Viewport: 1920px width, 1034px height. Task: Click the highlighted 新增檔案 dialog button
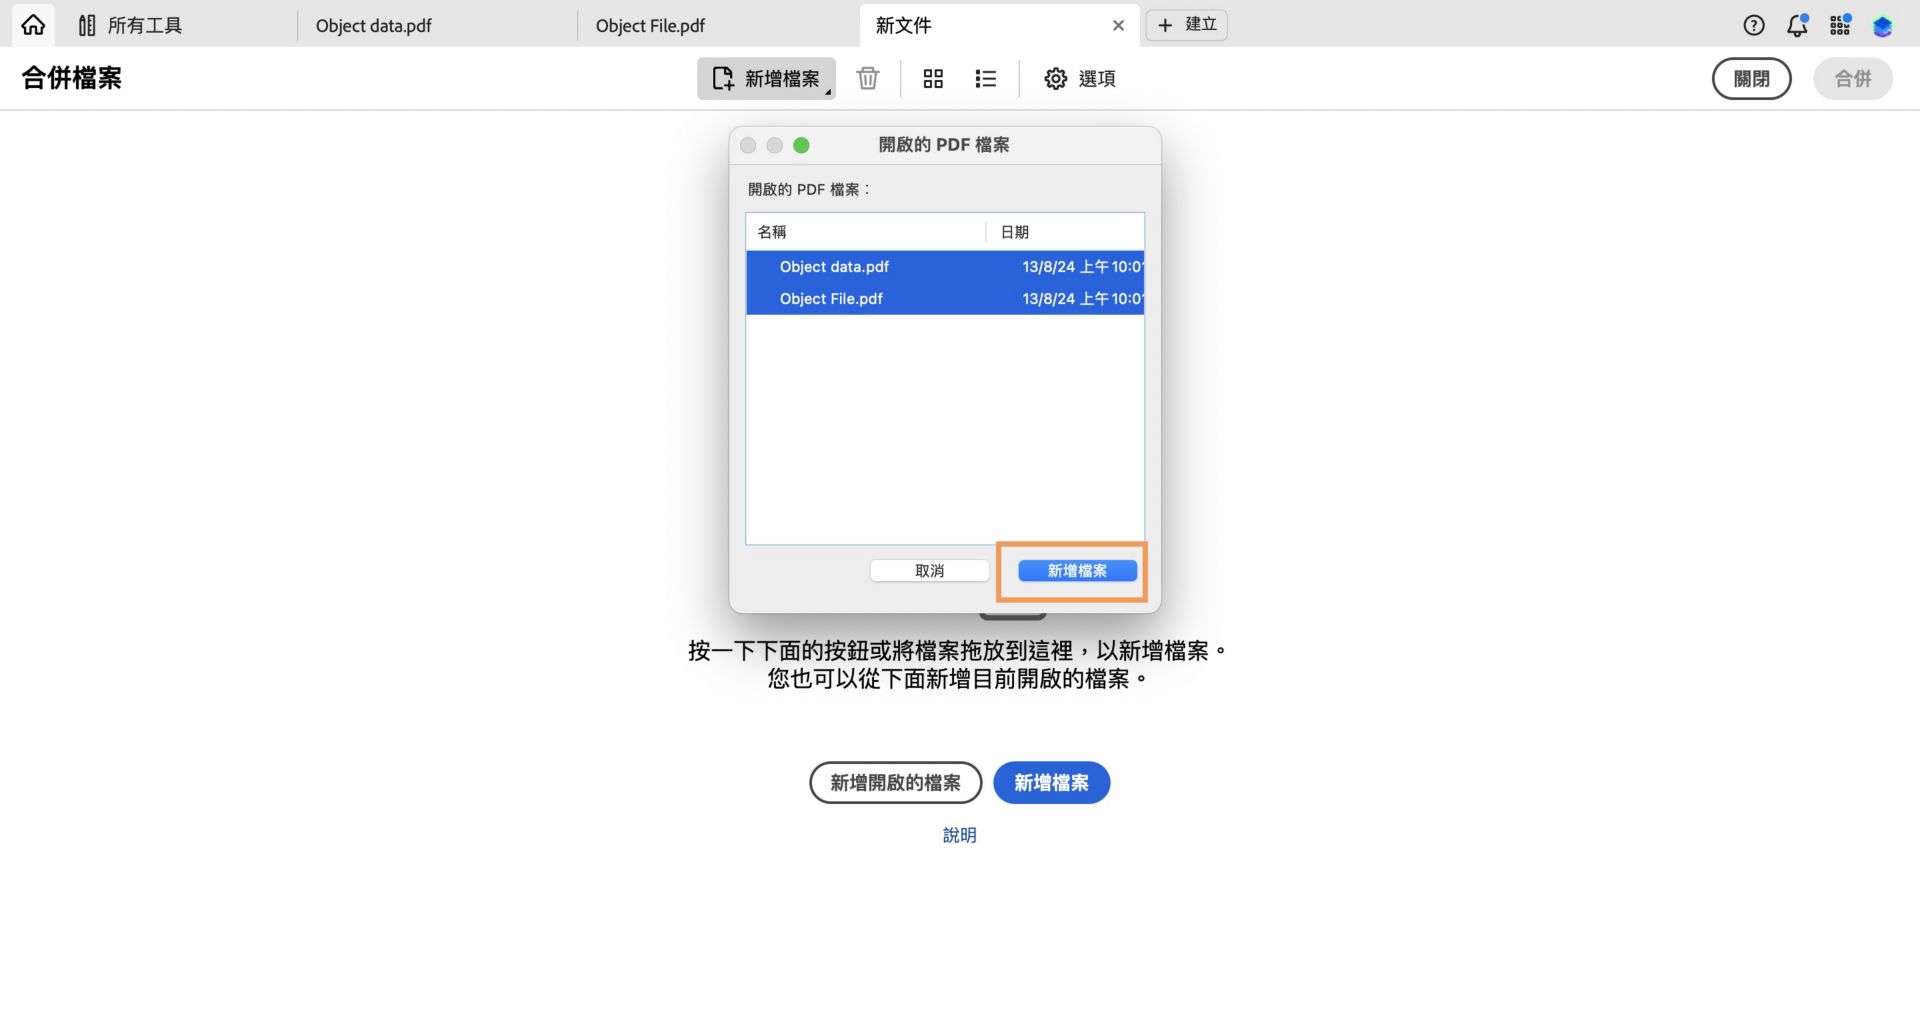tap(1076, 570)
